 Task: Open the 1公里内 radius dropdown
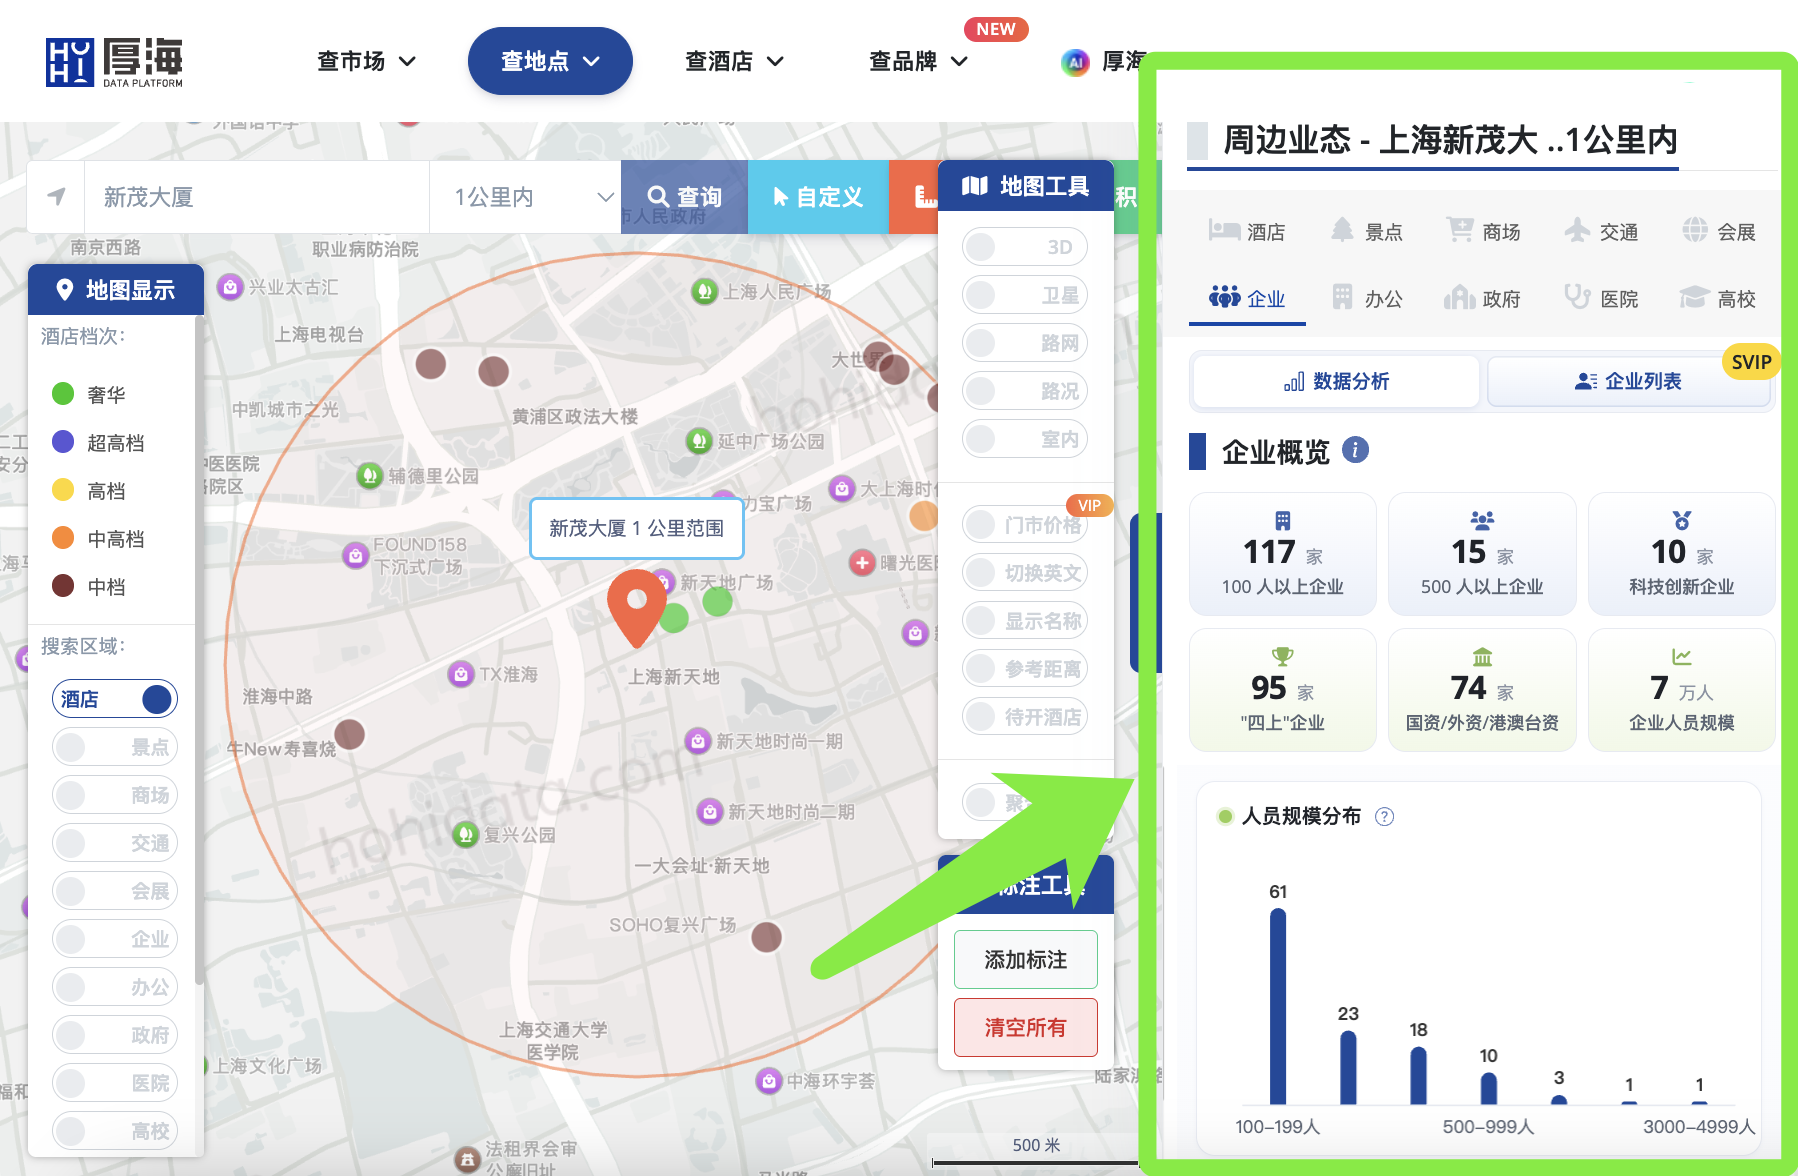click(525, 197)
